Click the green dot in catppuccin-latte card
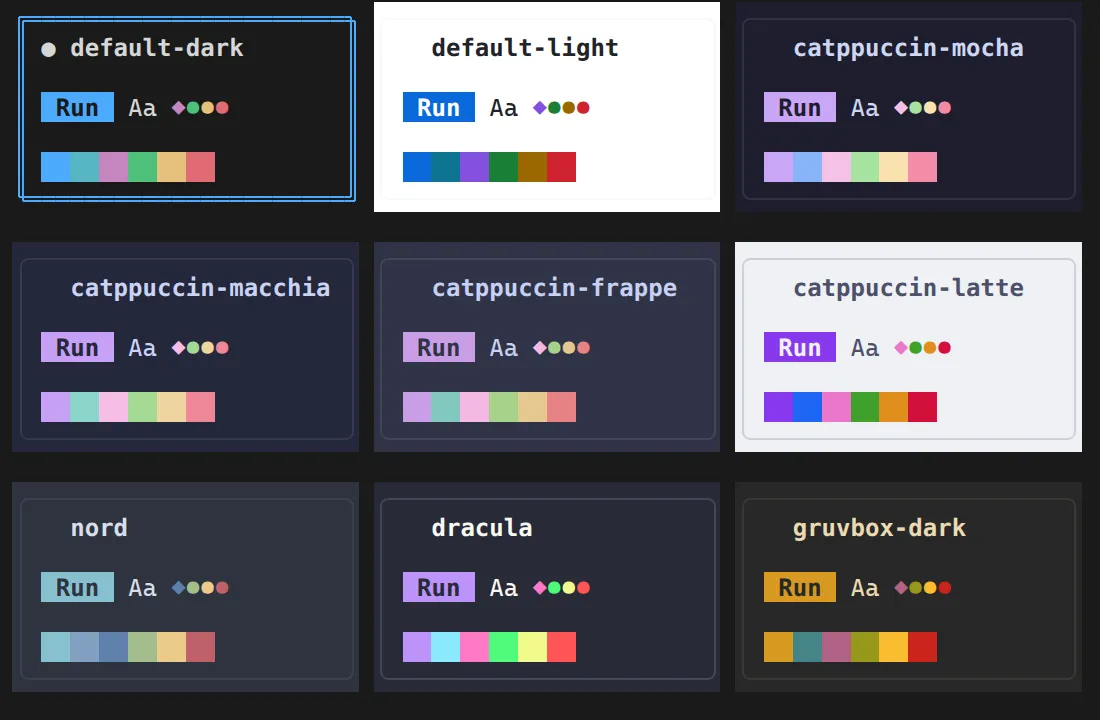Screen dimensions: 1100x720 (x=915, y=347)
